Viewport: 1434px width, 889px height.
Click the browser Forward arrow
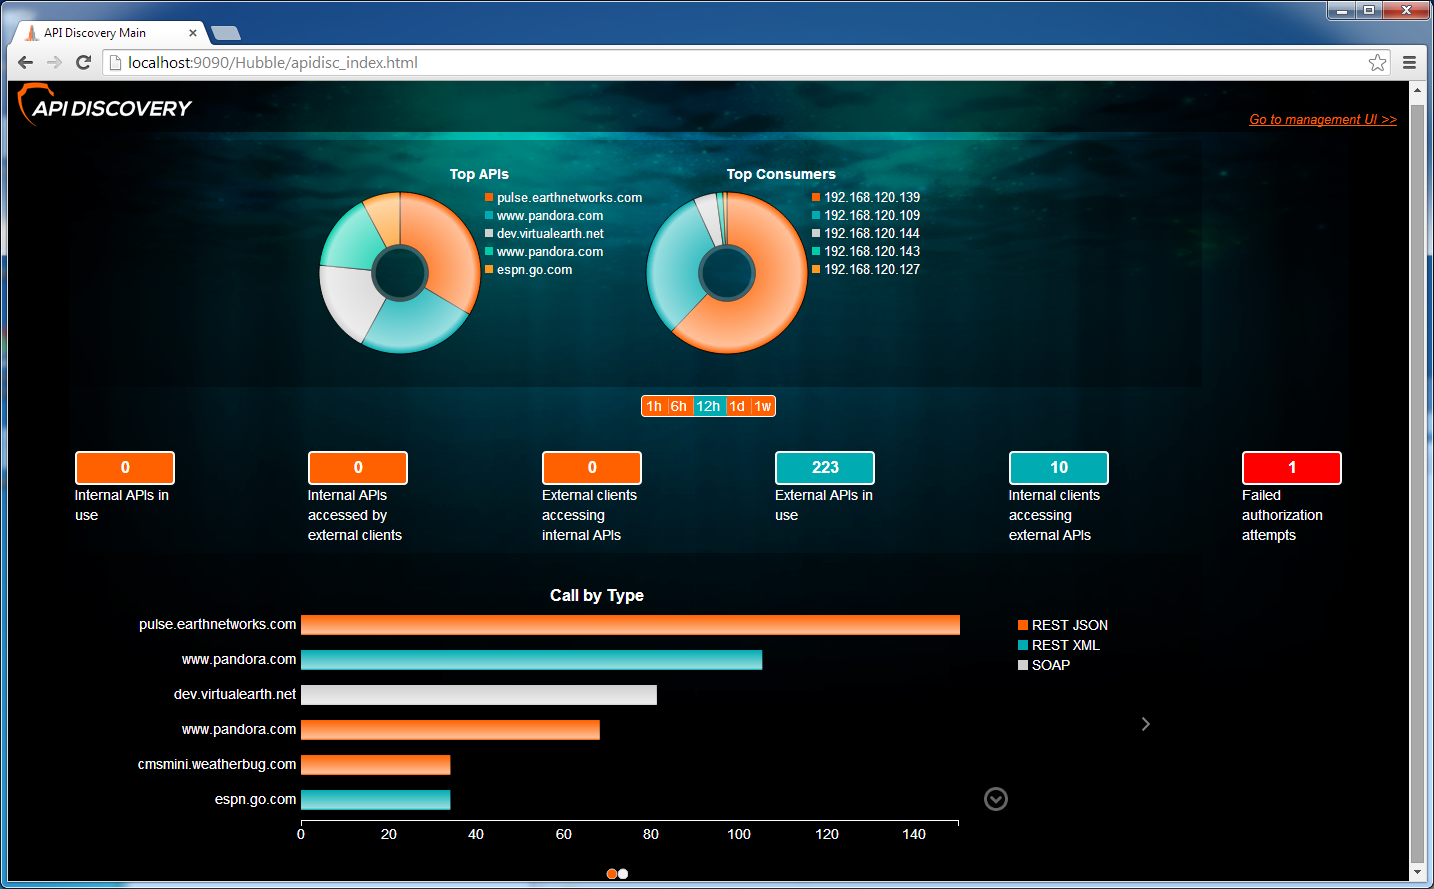[x=55, y=62]
